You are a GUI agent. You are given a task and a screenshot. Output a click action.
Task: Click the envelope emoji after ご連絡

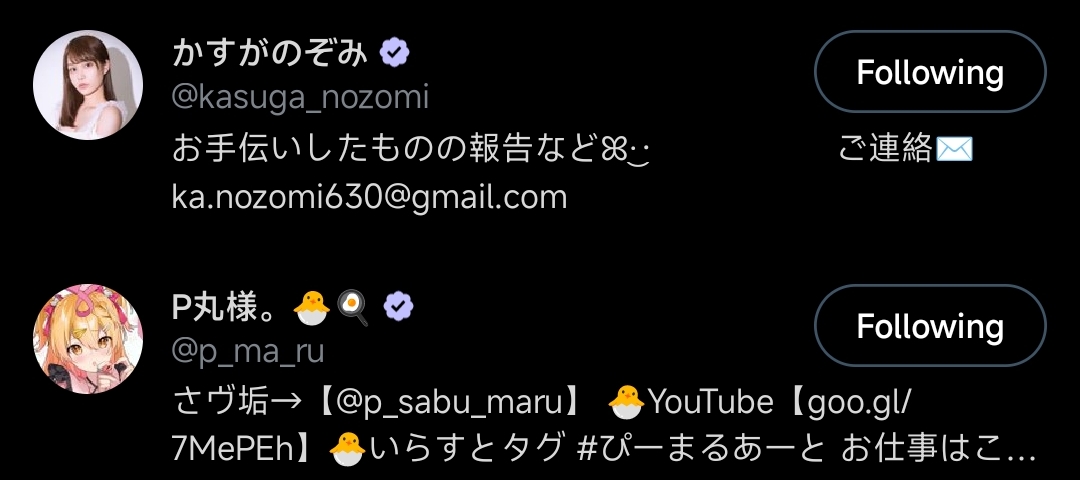pos(955,149)
